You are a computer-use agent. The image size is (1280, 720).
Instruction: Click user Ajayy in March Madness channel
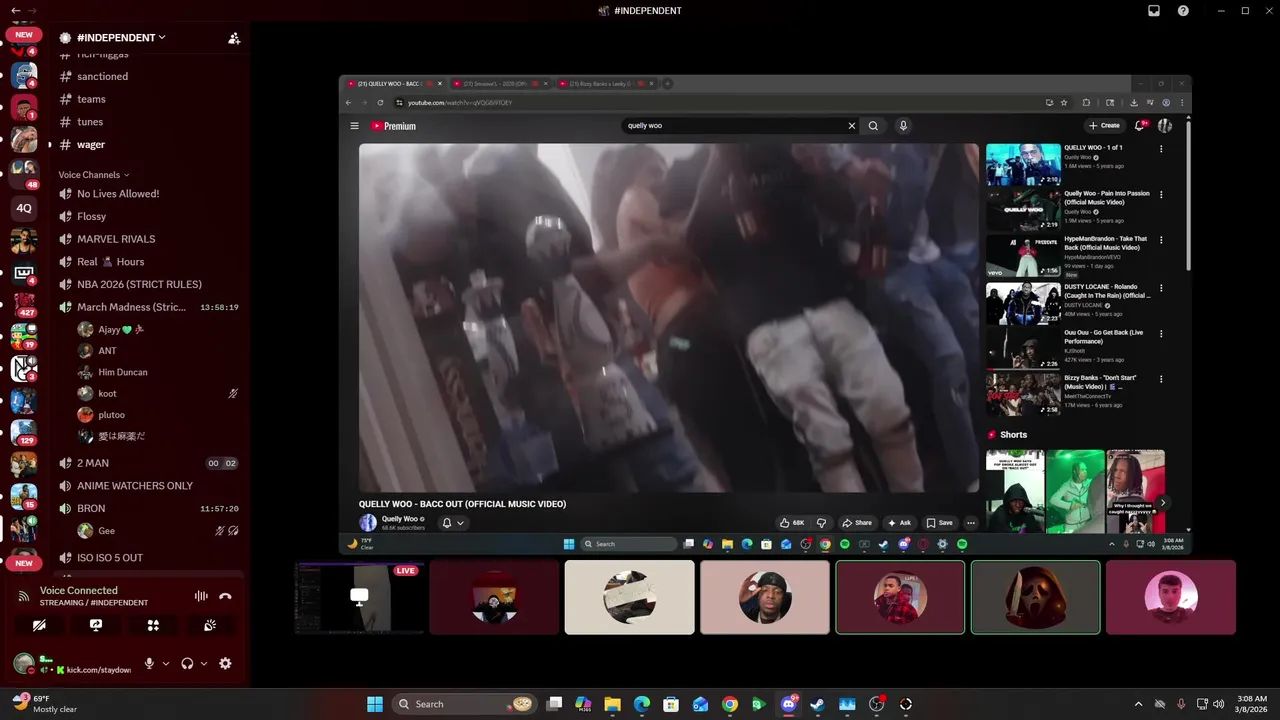point(120,330)
